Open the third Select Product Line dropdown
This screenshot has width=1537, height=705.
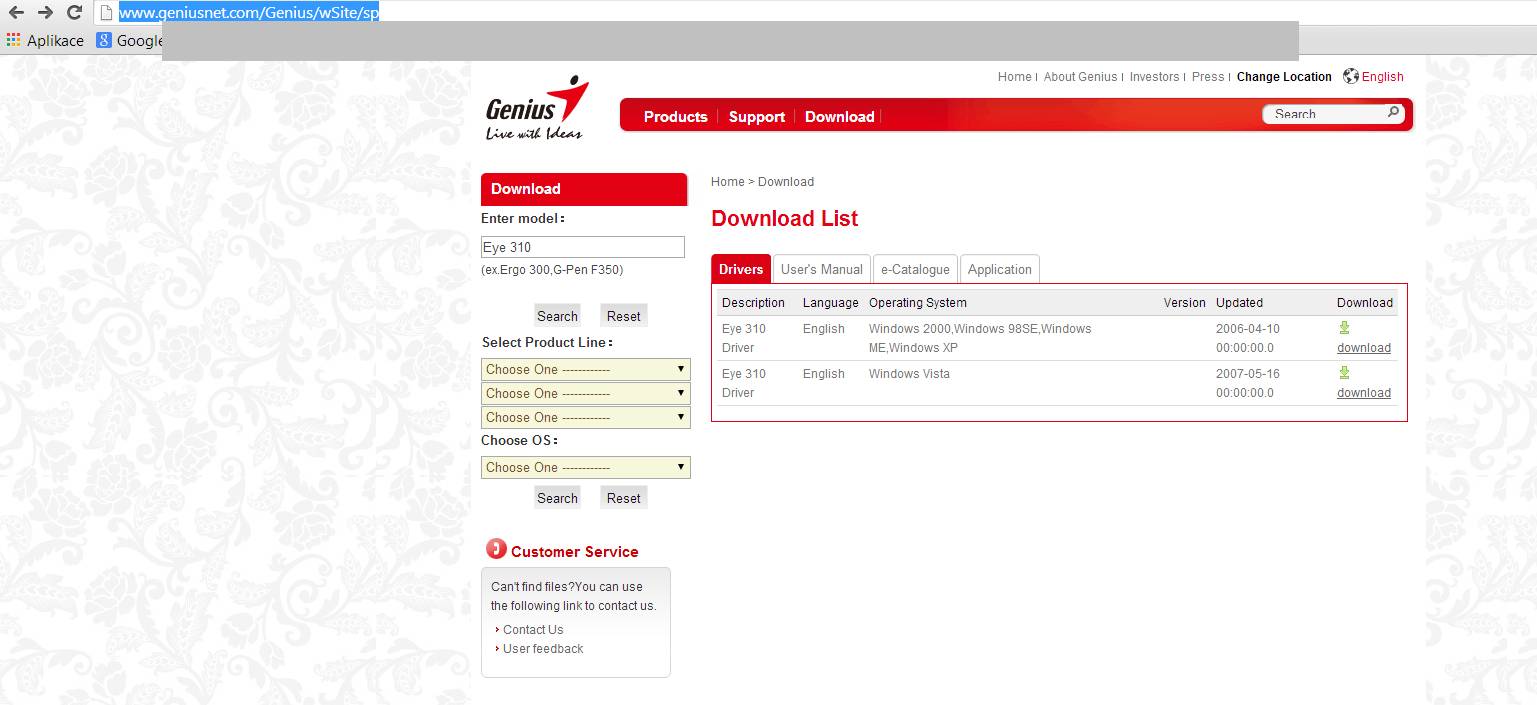[586, 417]
